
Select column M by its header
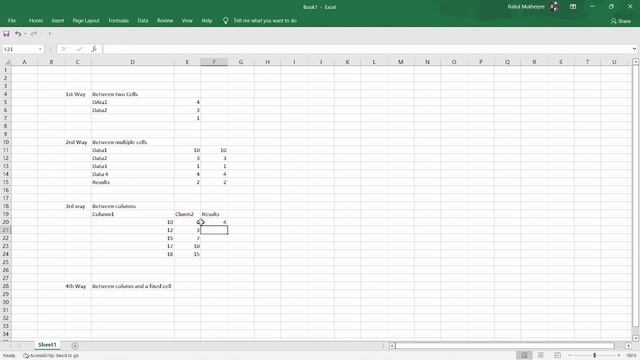400,62
